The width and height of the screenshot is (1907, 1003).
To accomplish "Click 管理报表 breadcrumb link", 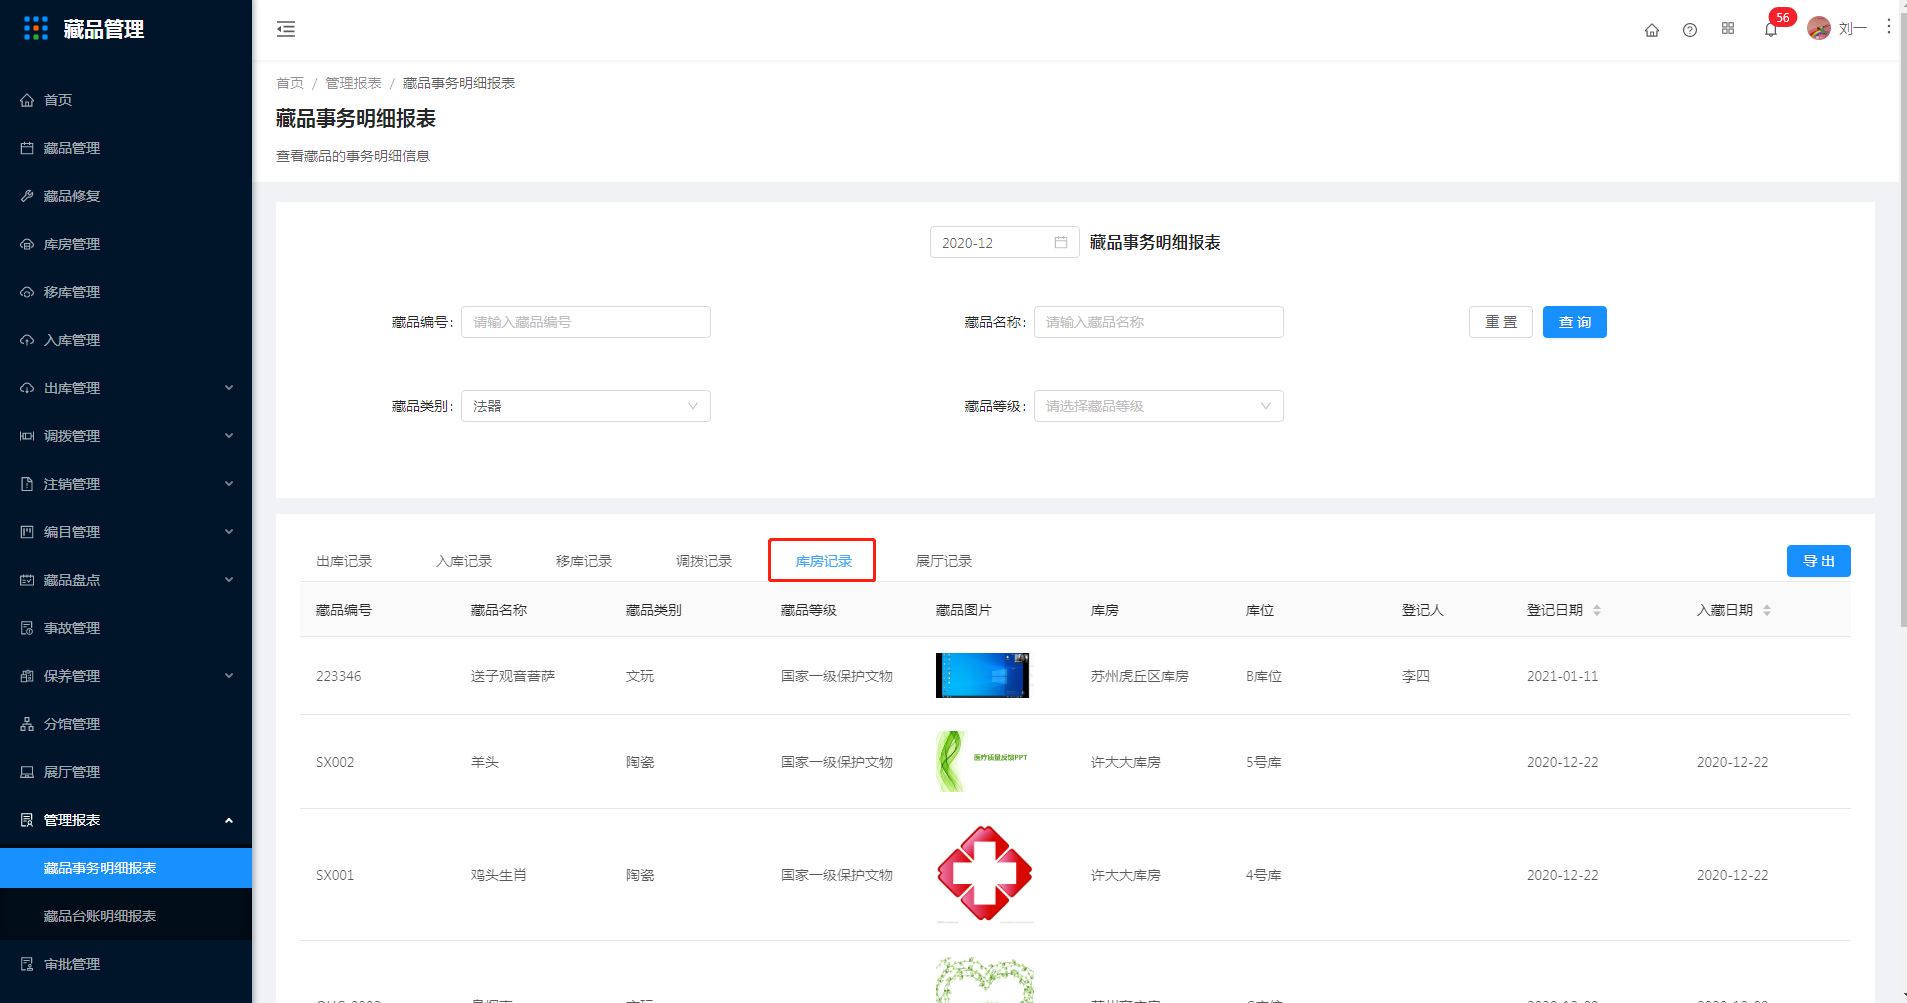I will tap(353, 83).
